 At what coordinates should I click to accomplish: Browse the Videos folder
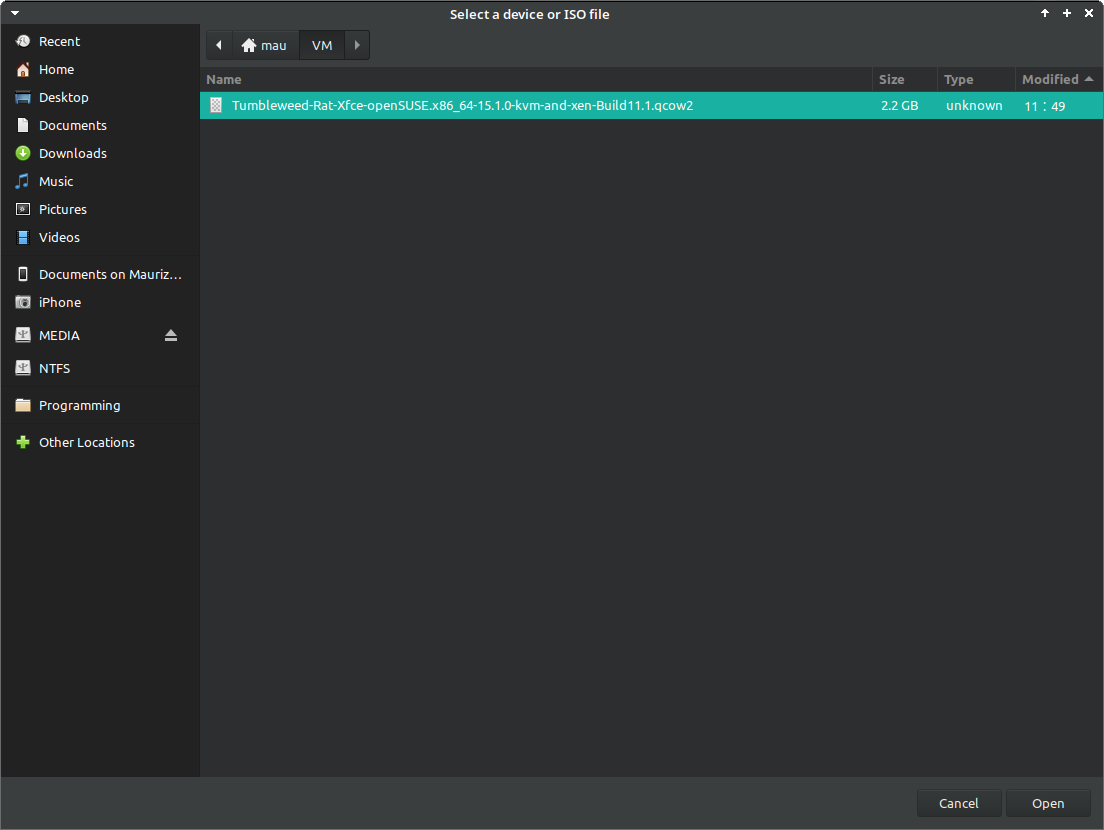tap(59, 237)
